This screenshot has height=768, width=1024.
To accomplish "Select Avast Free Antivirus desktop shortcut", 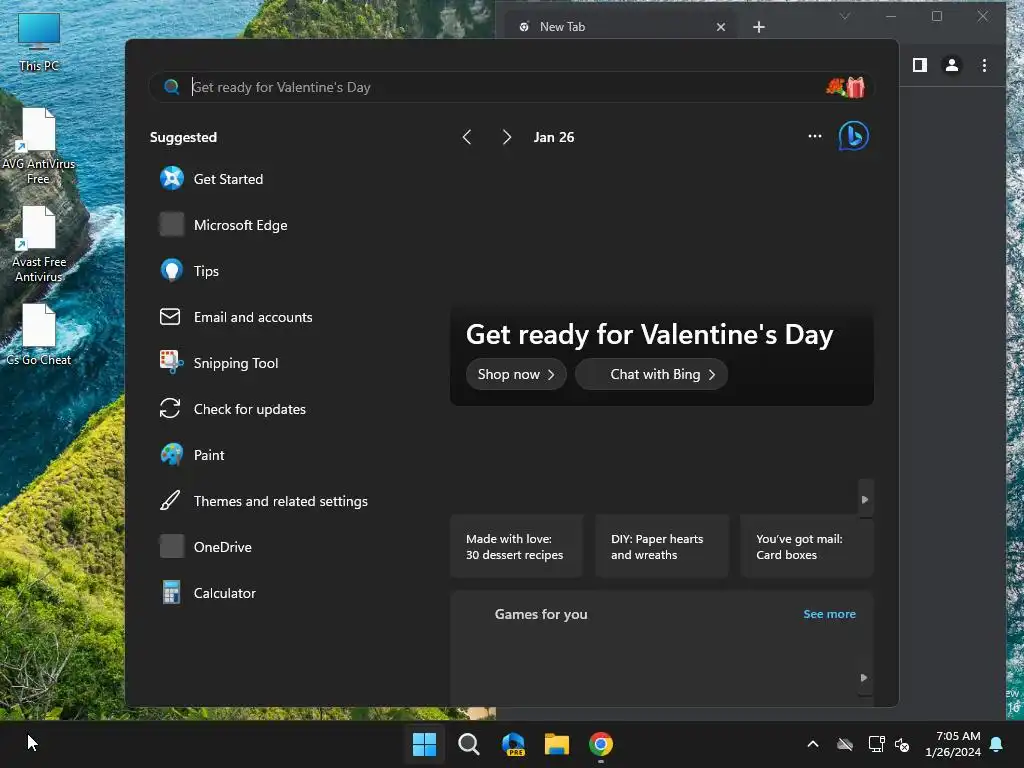I will [39, 244].
